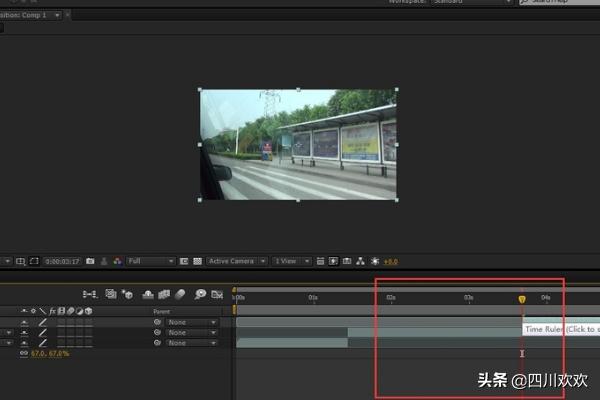Open the grid and guide options
This screenshot has width=600, height=400.
click(x=21, y=261)
